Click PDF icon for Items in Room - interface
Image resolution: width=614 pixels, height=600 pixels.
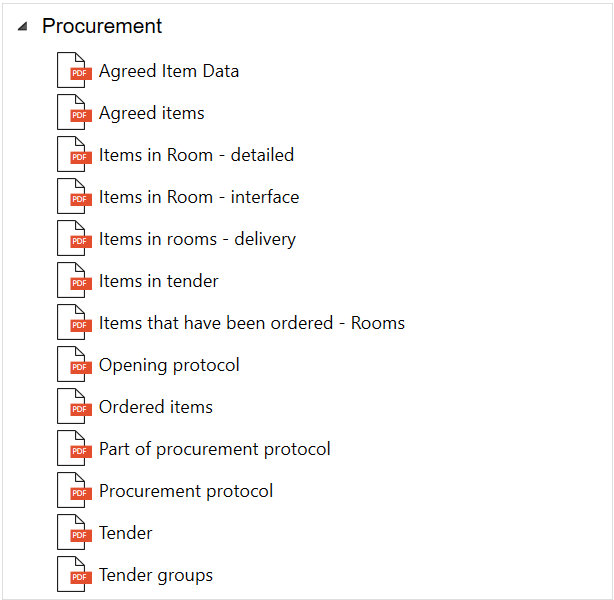(73, 197)
